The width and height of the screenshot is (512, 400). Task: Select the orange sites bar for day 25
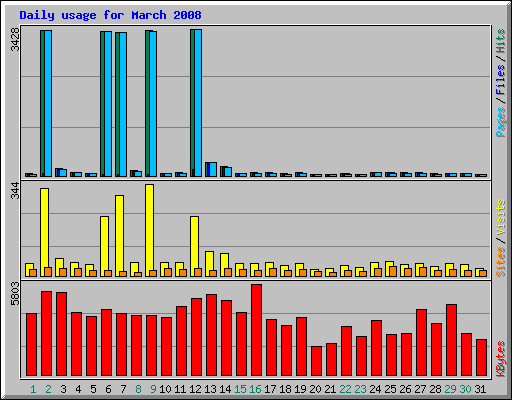tap(393, 271)
